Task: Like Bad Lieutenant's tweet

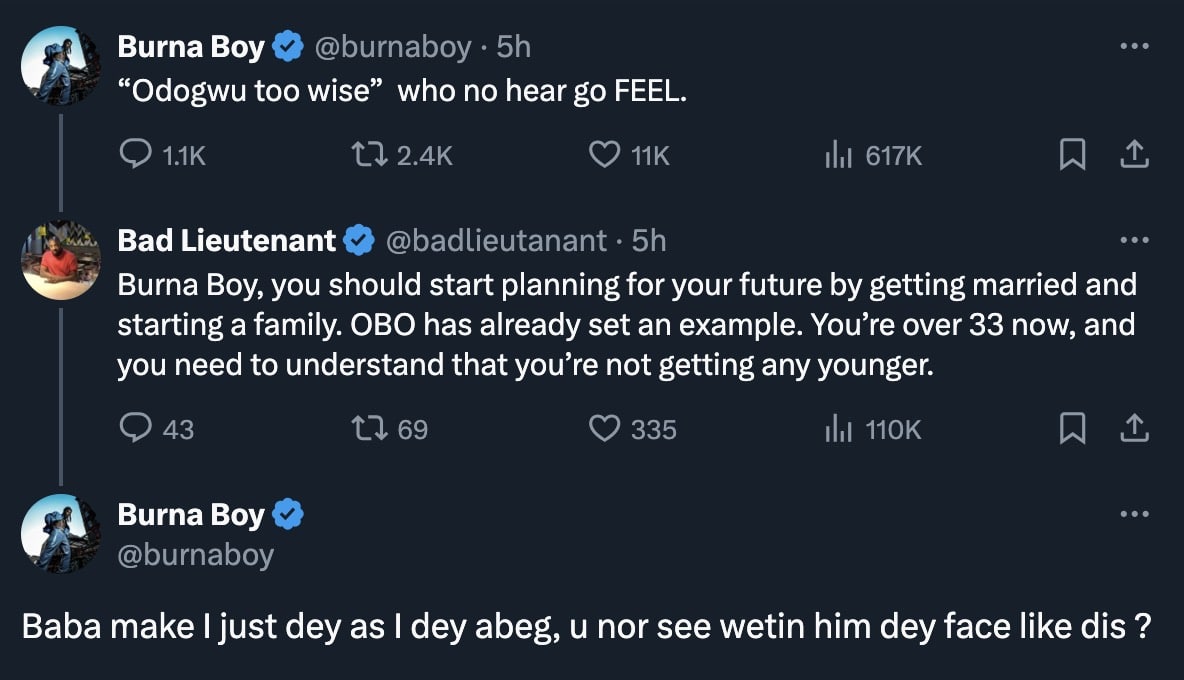Action: coord(604,429)
